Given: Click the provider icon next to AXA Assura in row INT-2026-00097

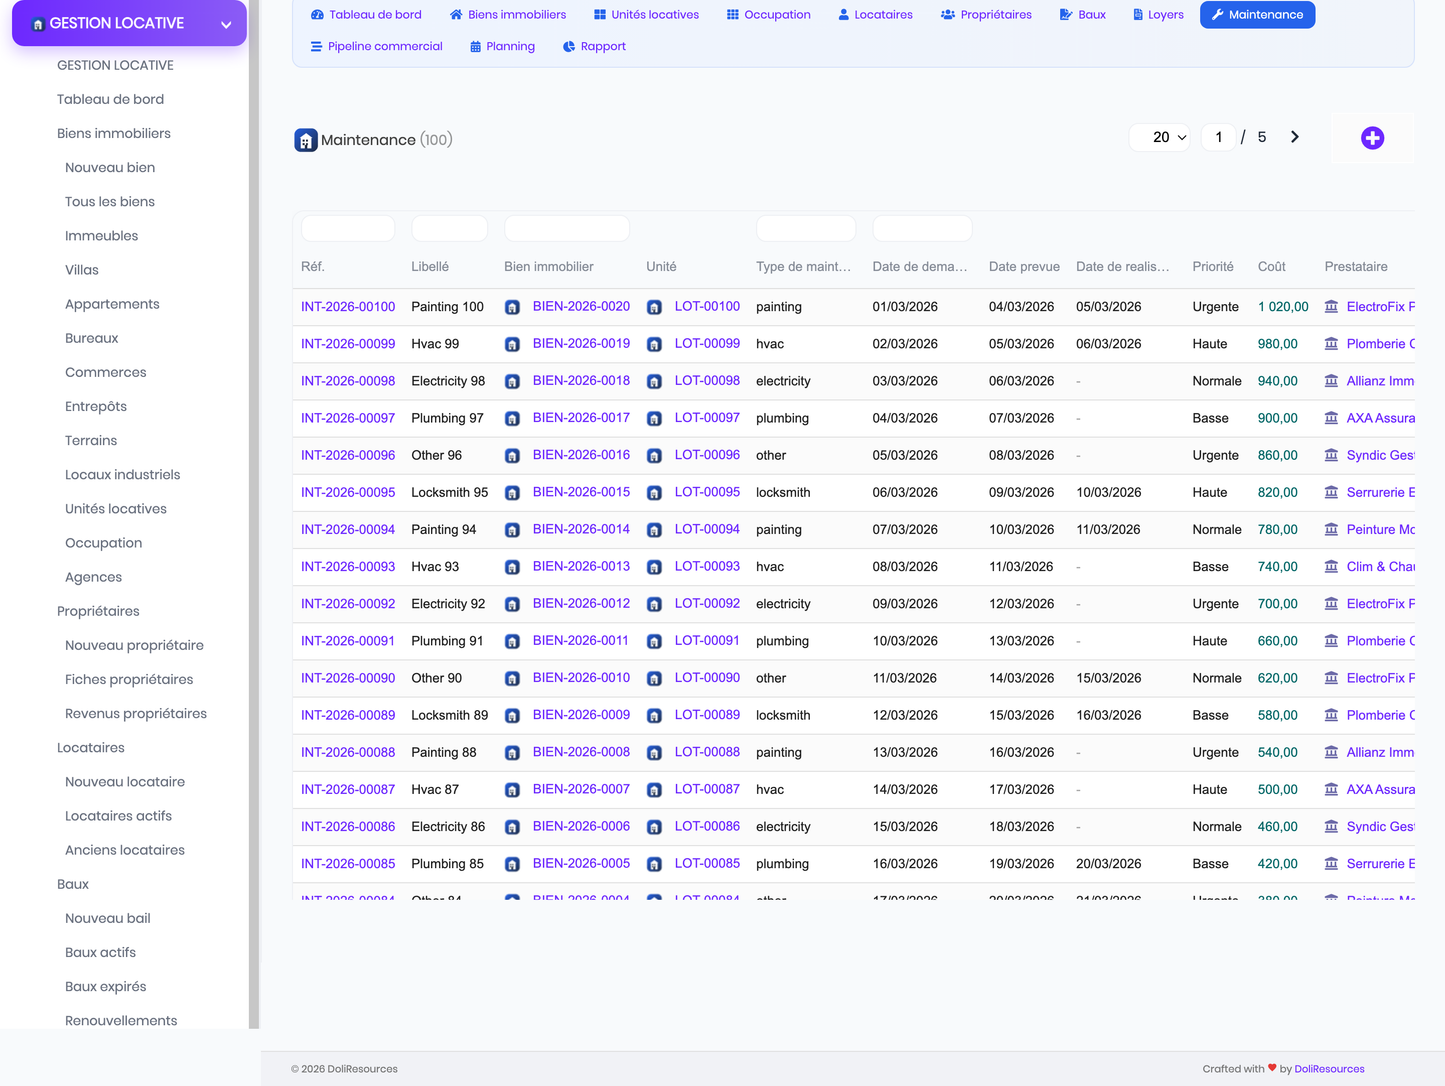Looking at the screenshot, I should point(1331,418).
